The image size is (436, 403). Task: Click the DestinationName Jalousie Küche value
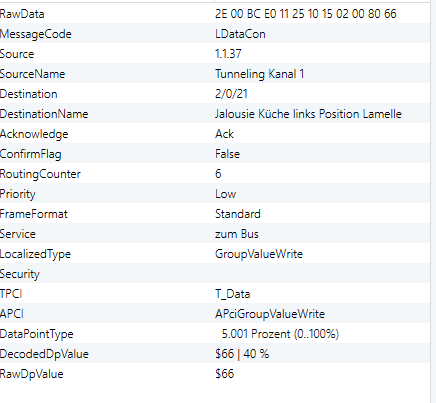[308, 114]
